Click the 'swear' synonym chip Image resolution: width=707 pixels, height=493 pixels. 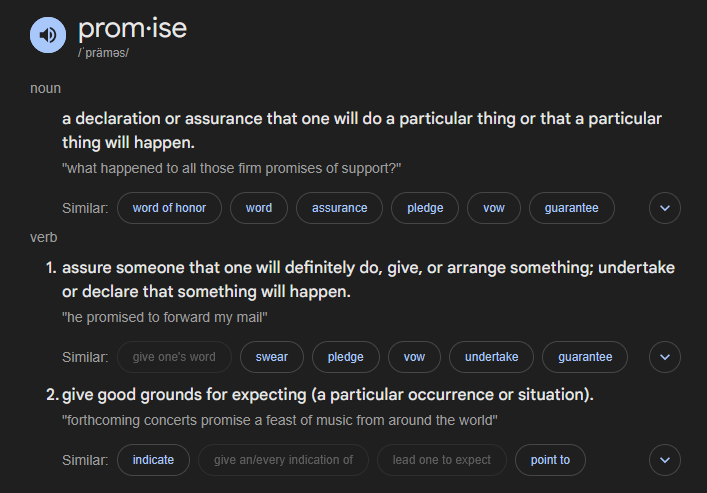click(x=272, y=357)
